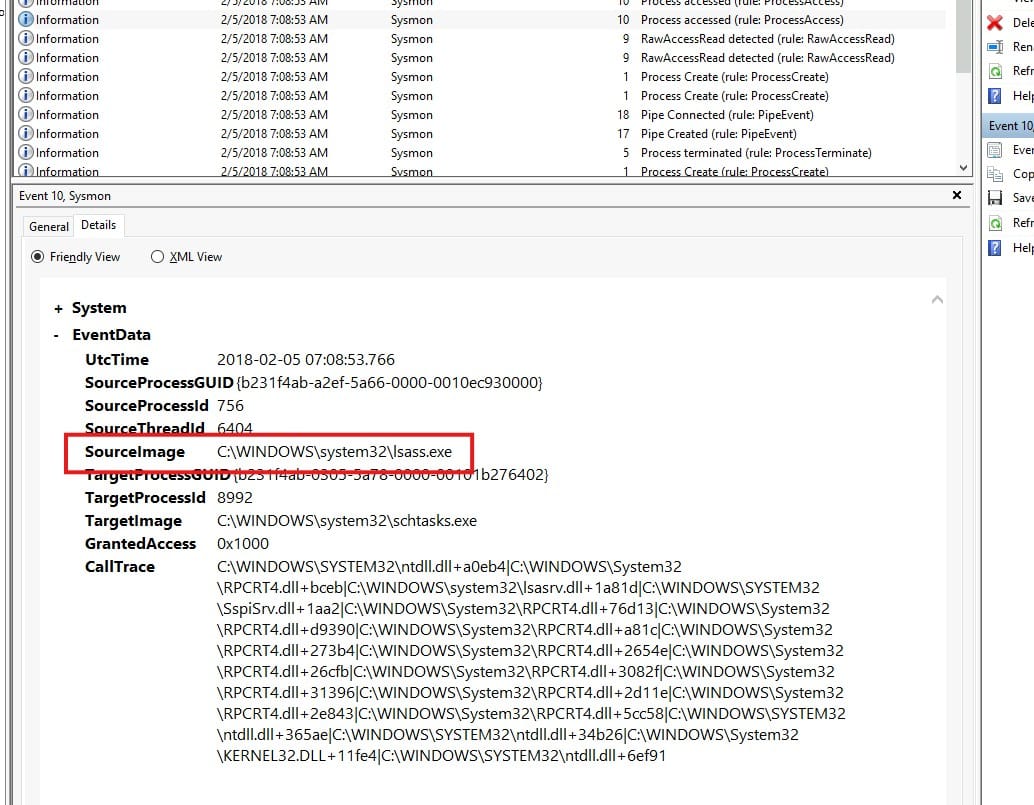Click the TargetImage label
This screenshot has height=805, width=1034.
pos(133,521)
